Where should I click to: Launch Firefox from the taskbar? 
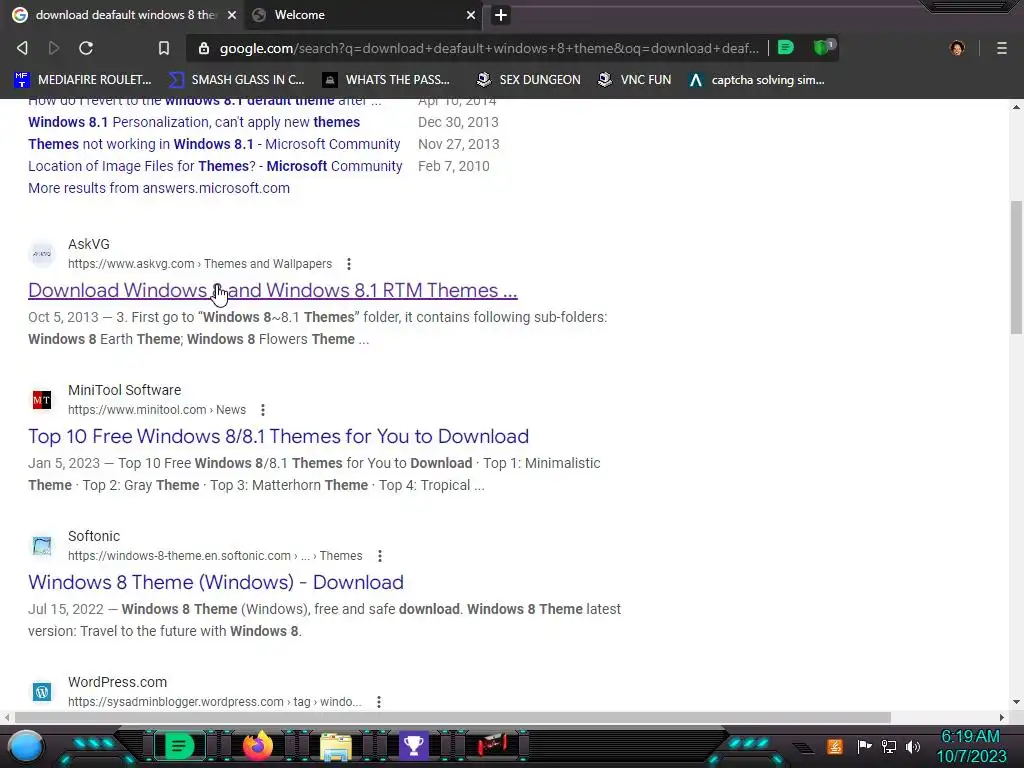(x=257, y=746)
